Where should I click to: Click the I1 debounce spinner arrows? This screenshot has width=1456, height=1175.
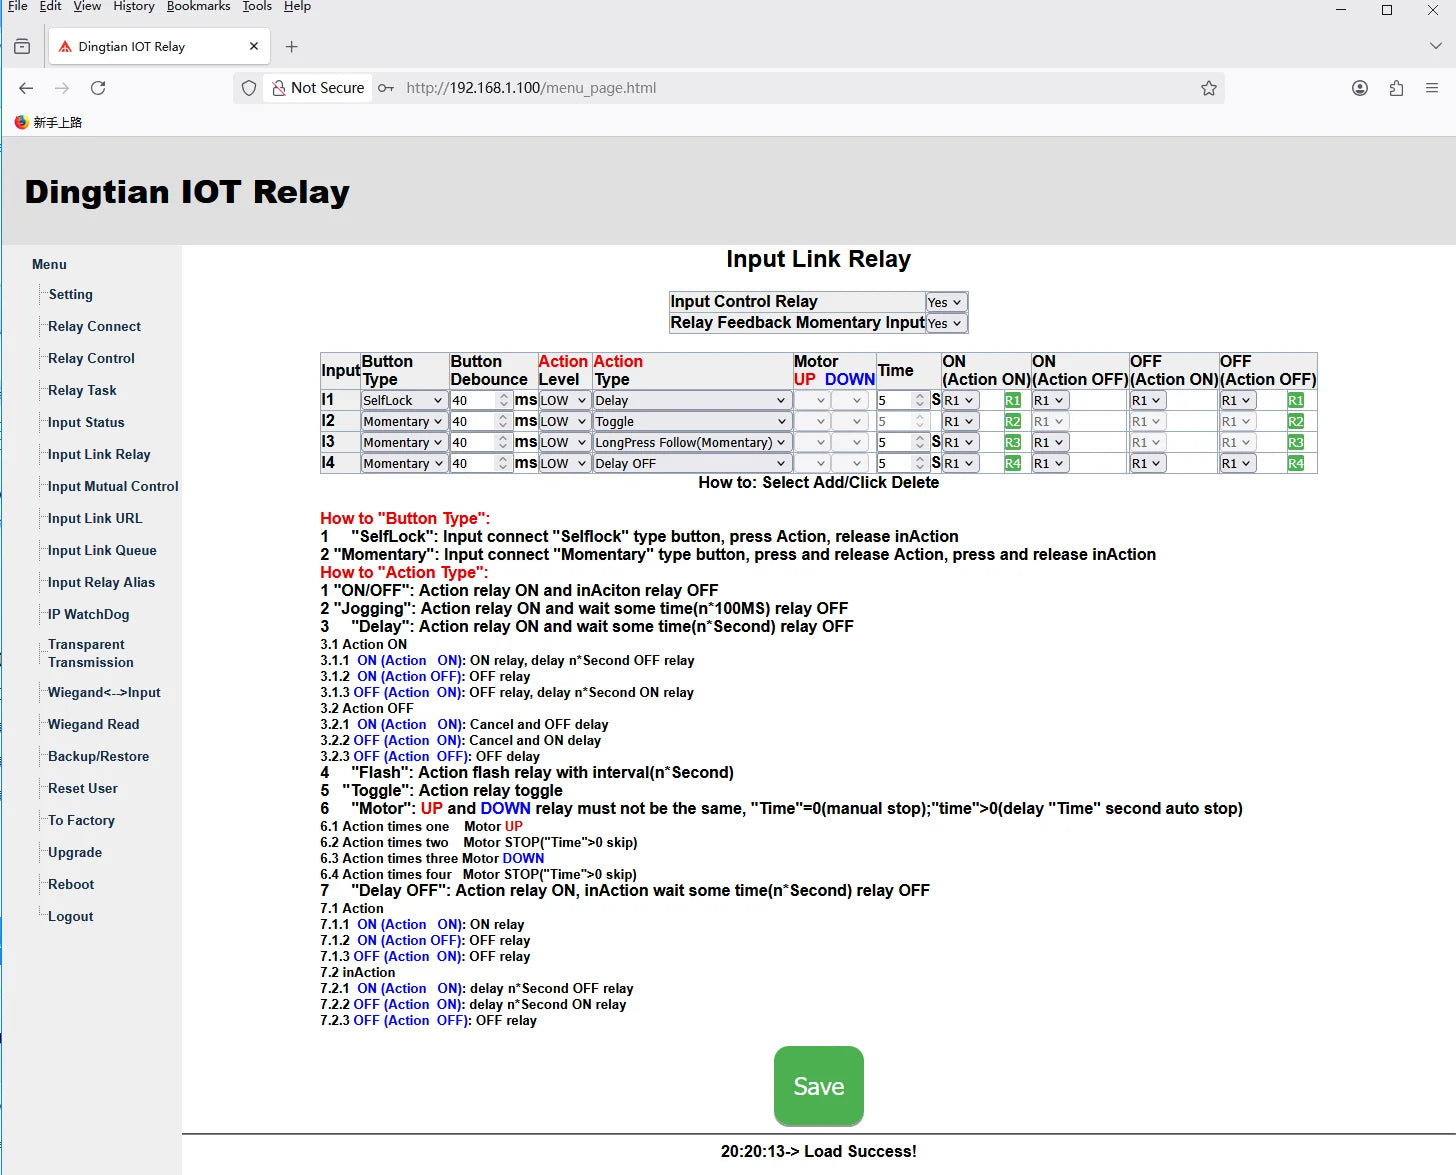[503, 400]
